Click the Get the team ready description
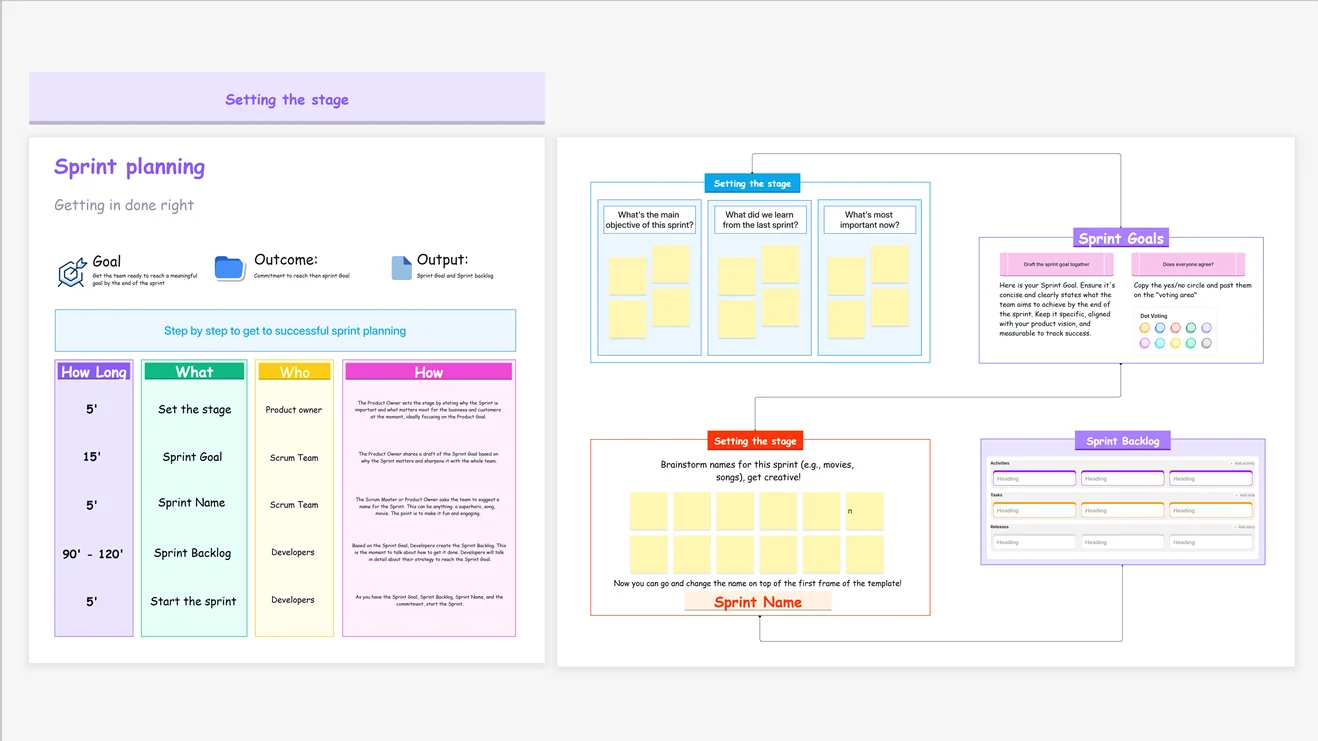This screenshot has width=1318, height=741. [x=144, y=279]
